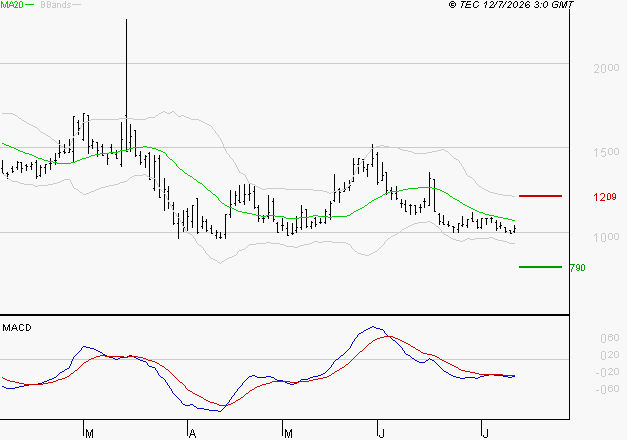
Task: Click the top of the tall price spike
Action: [126, 20]
